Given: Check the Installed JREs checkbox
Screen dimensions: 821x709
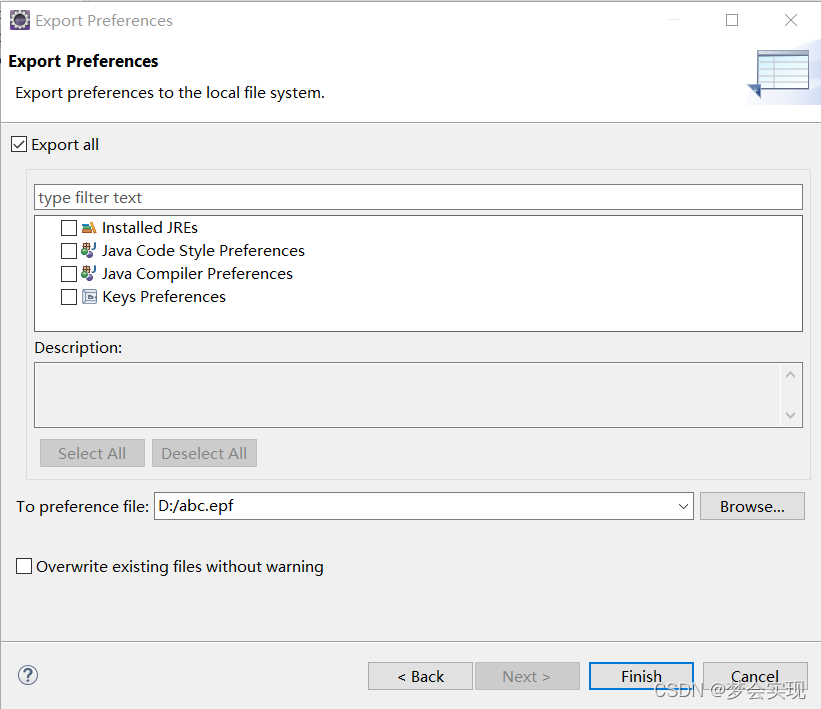Looking at the screenshot, I should tap(69, 228).
